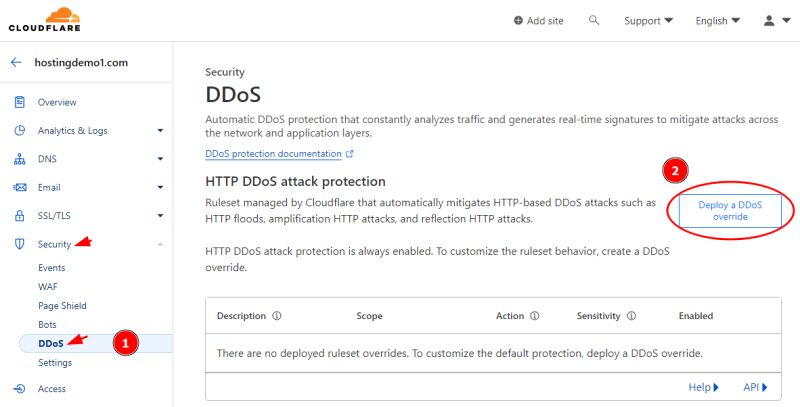Viewport: 800px width, 407px height.
Task: Click the Action column header
Action: click(510, 316)
